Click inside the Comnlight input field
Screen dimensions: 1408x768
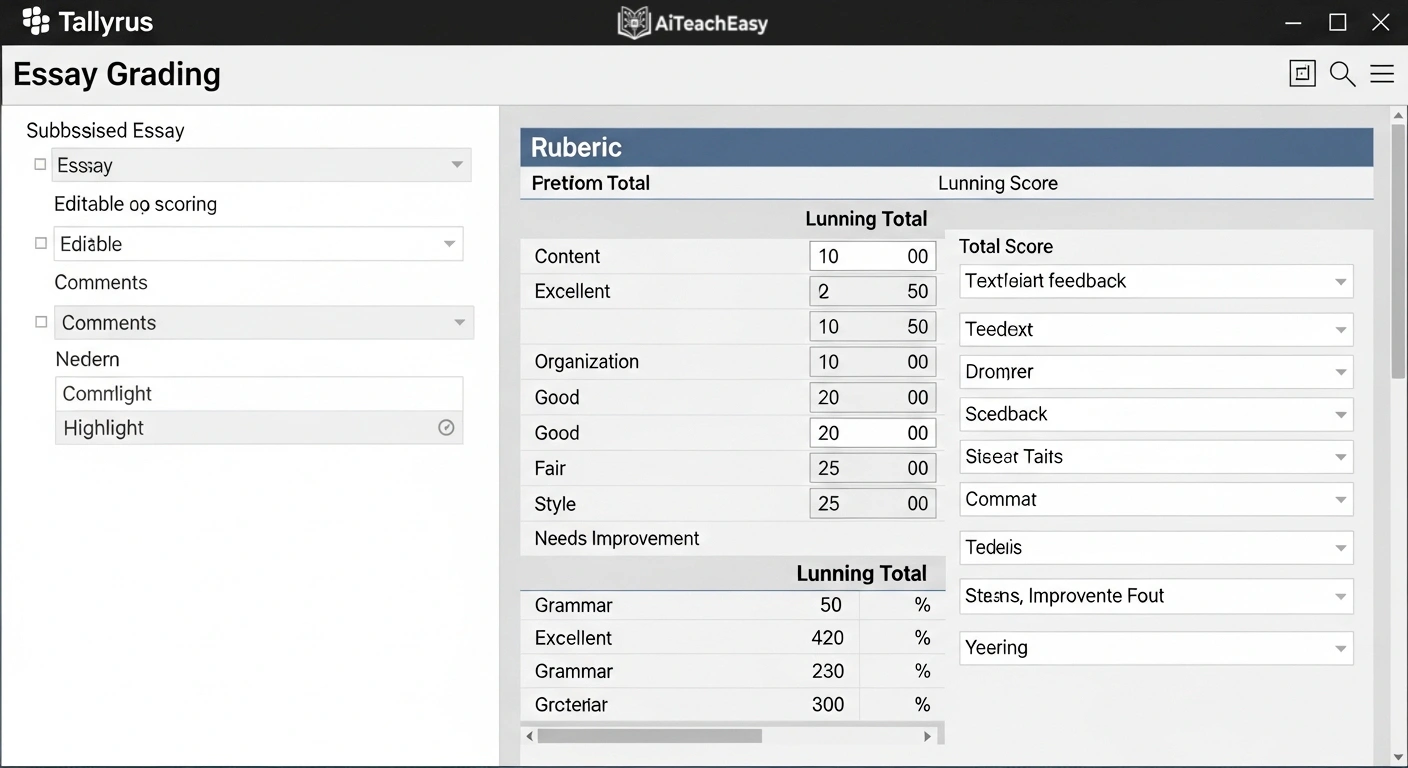(259, 393)
